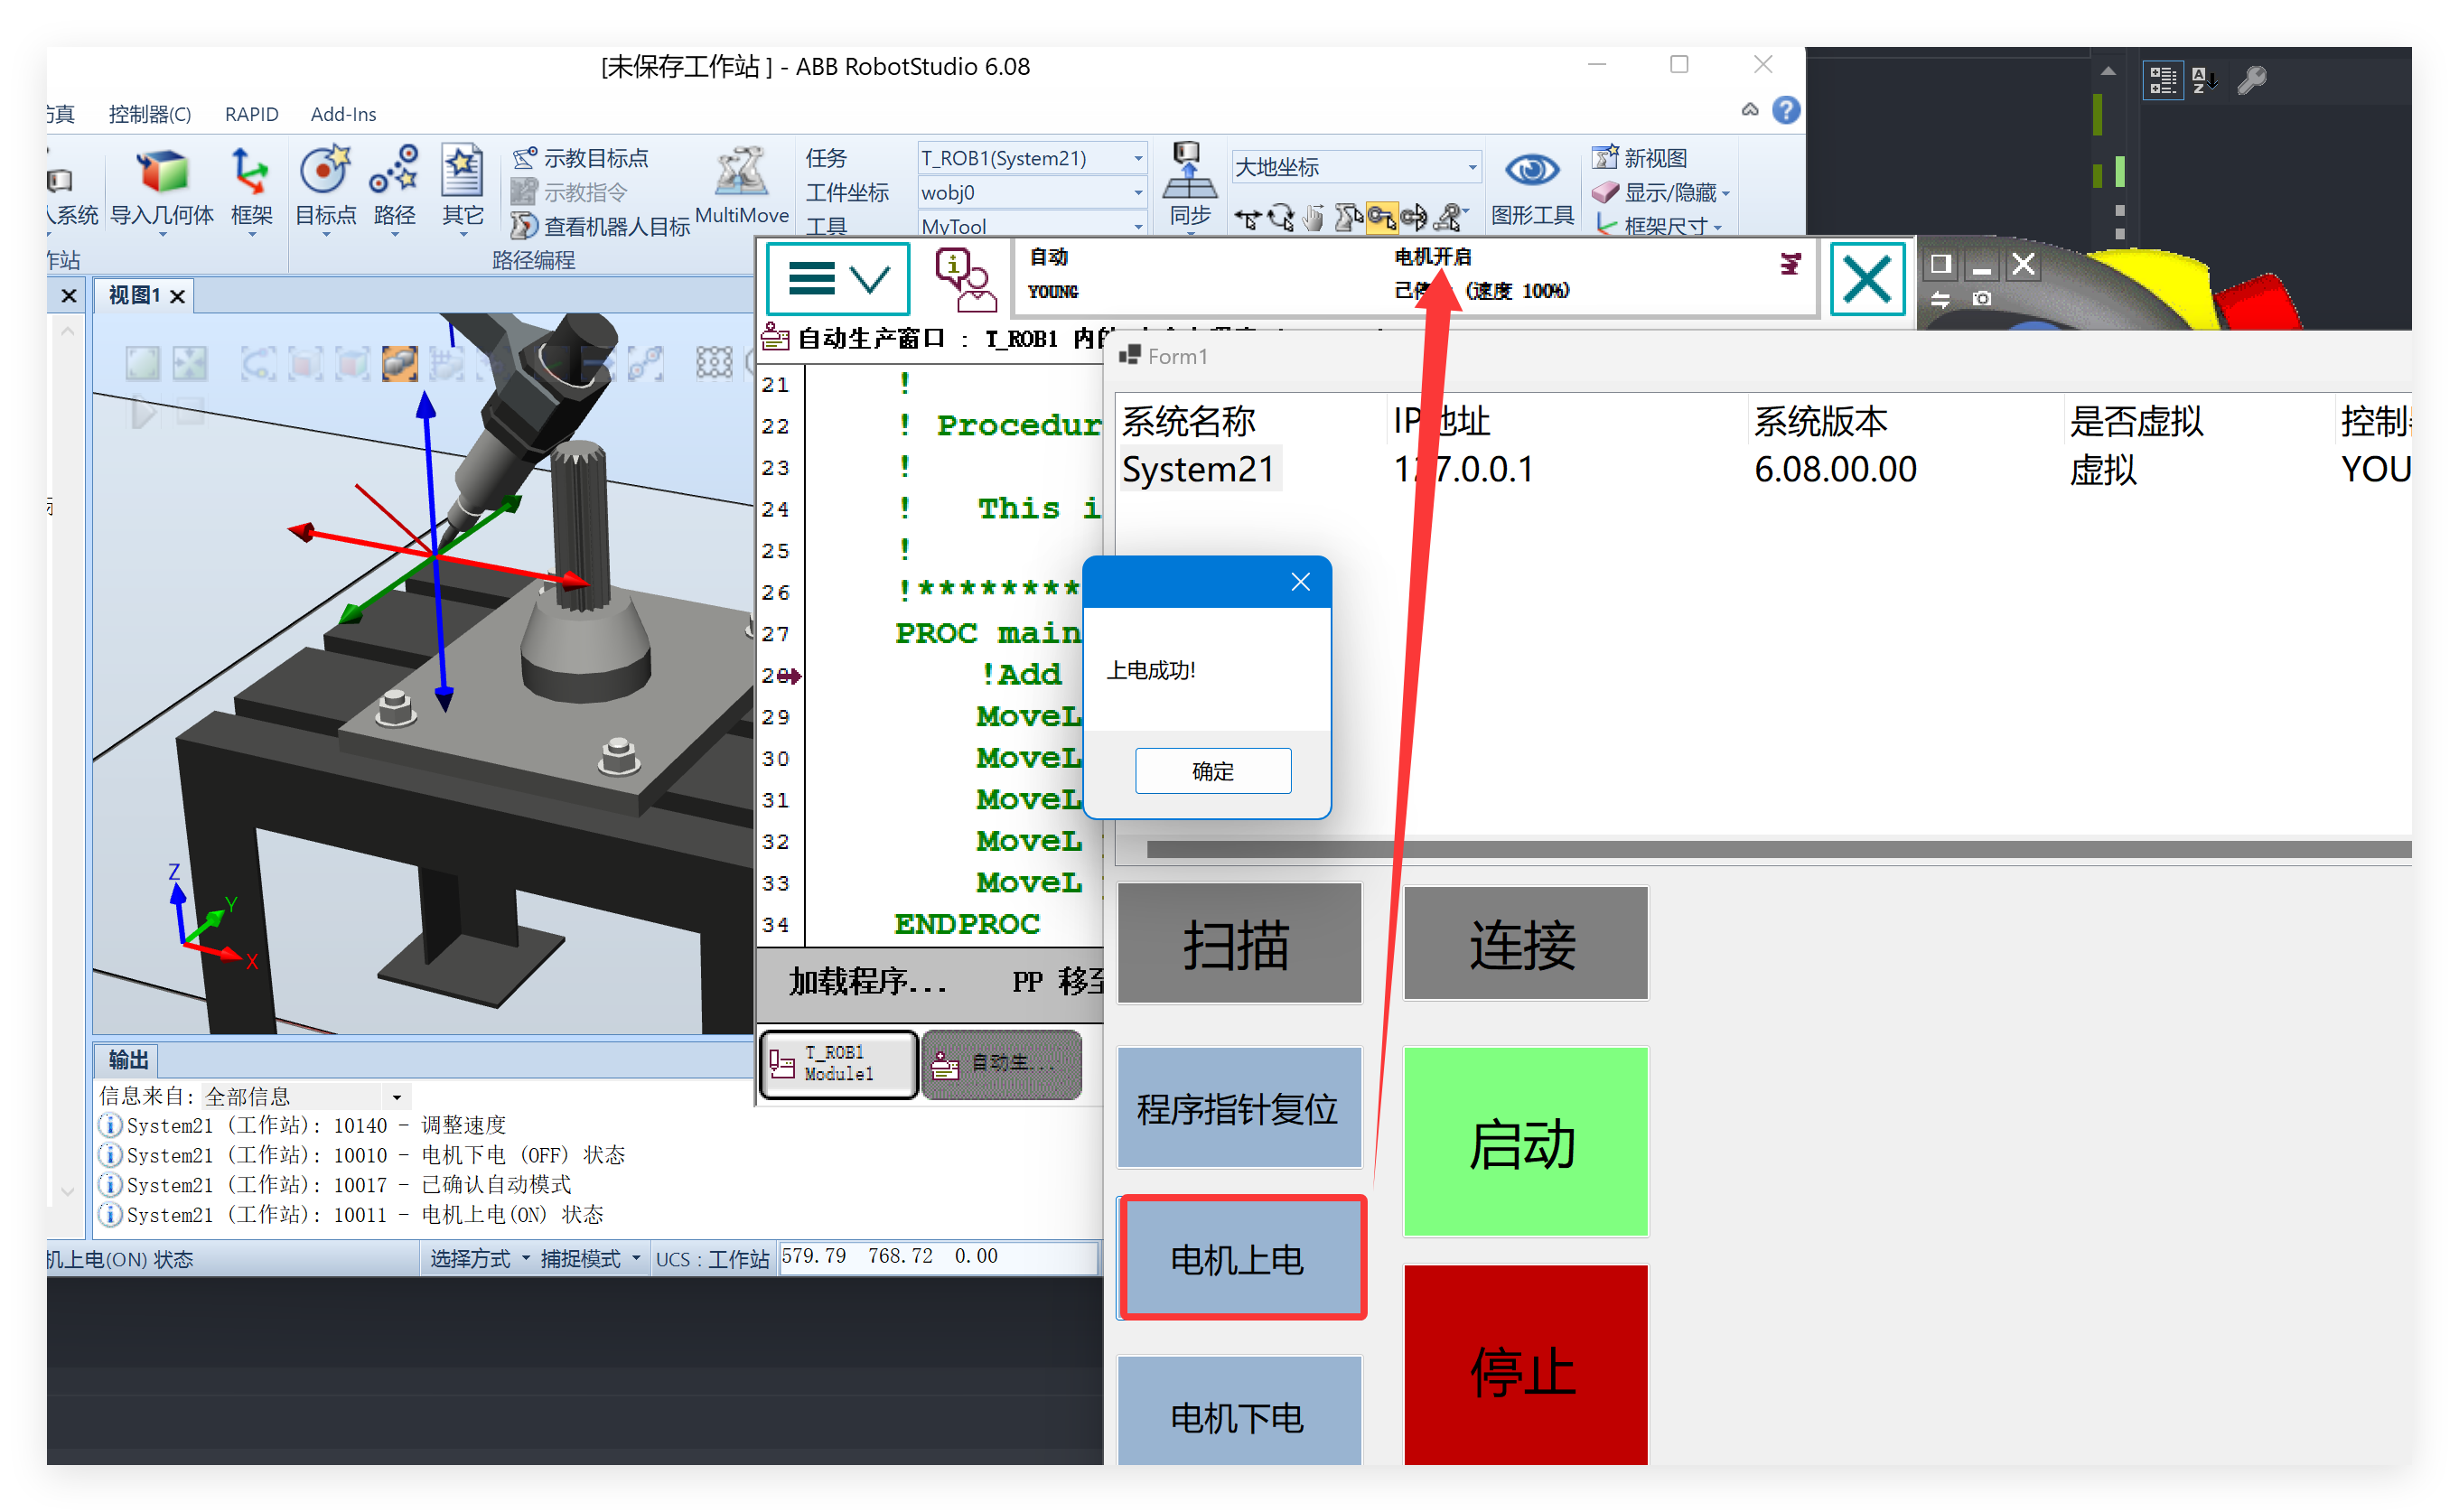The image size is (2459, 1512).
Task: Open the MultiMove tool
Action: (x=741, y=185)
